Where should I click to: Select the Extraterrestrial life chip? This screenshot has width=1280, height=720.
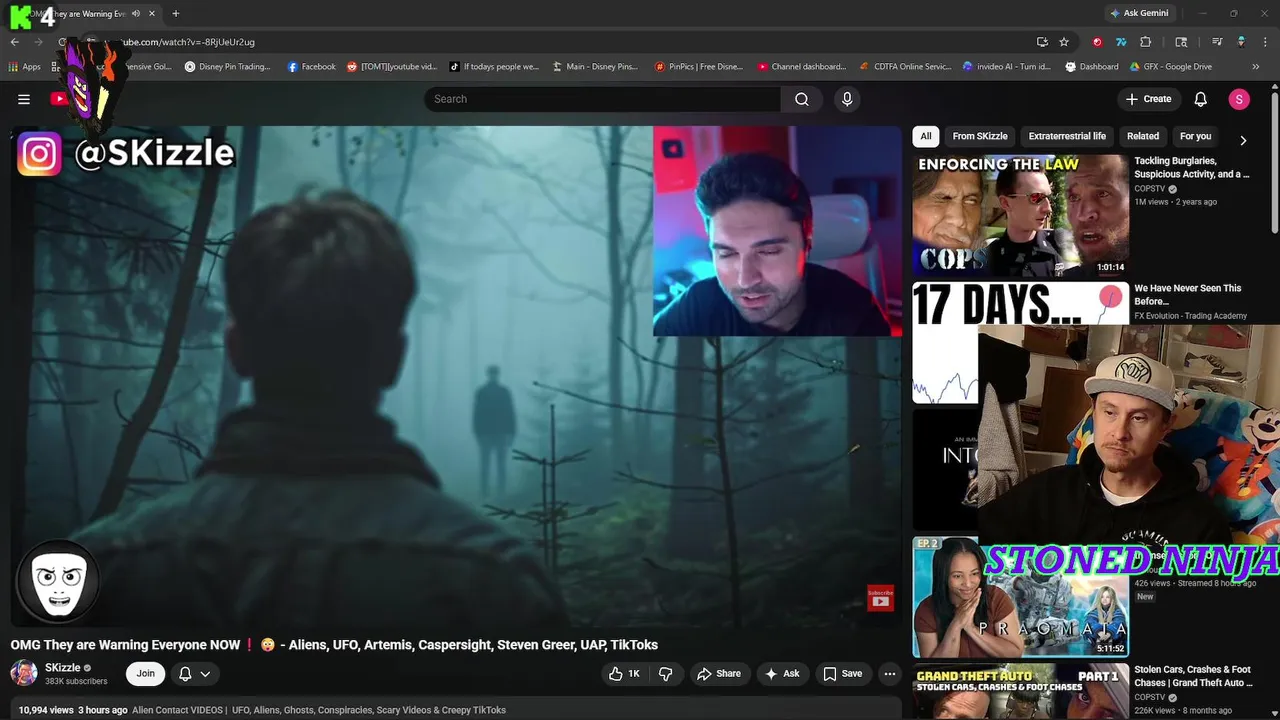click(1067, 136)
